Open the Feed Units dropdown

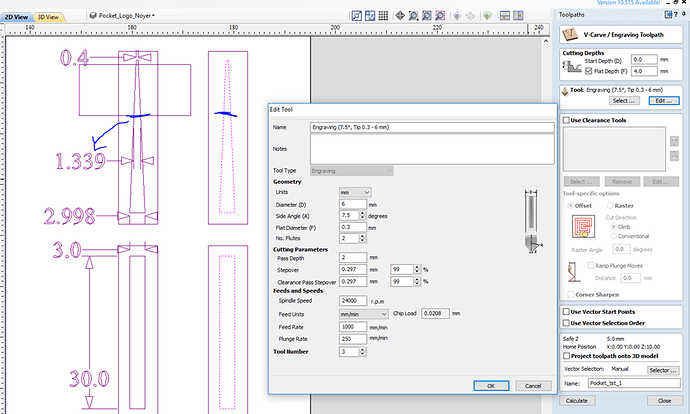pos(363,314)
